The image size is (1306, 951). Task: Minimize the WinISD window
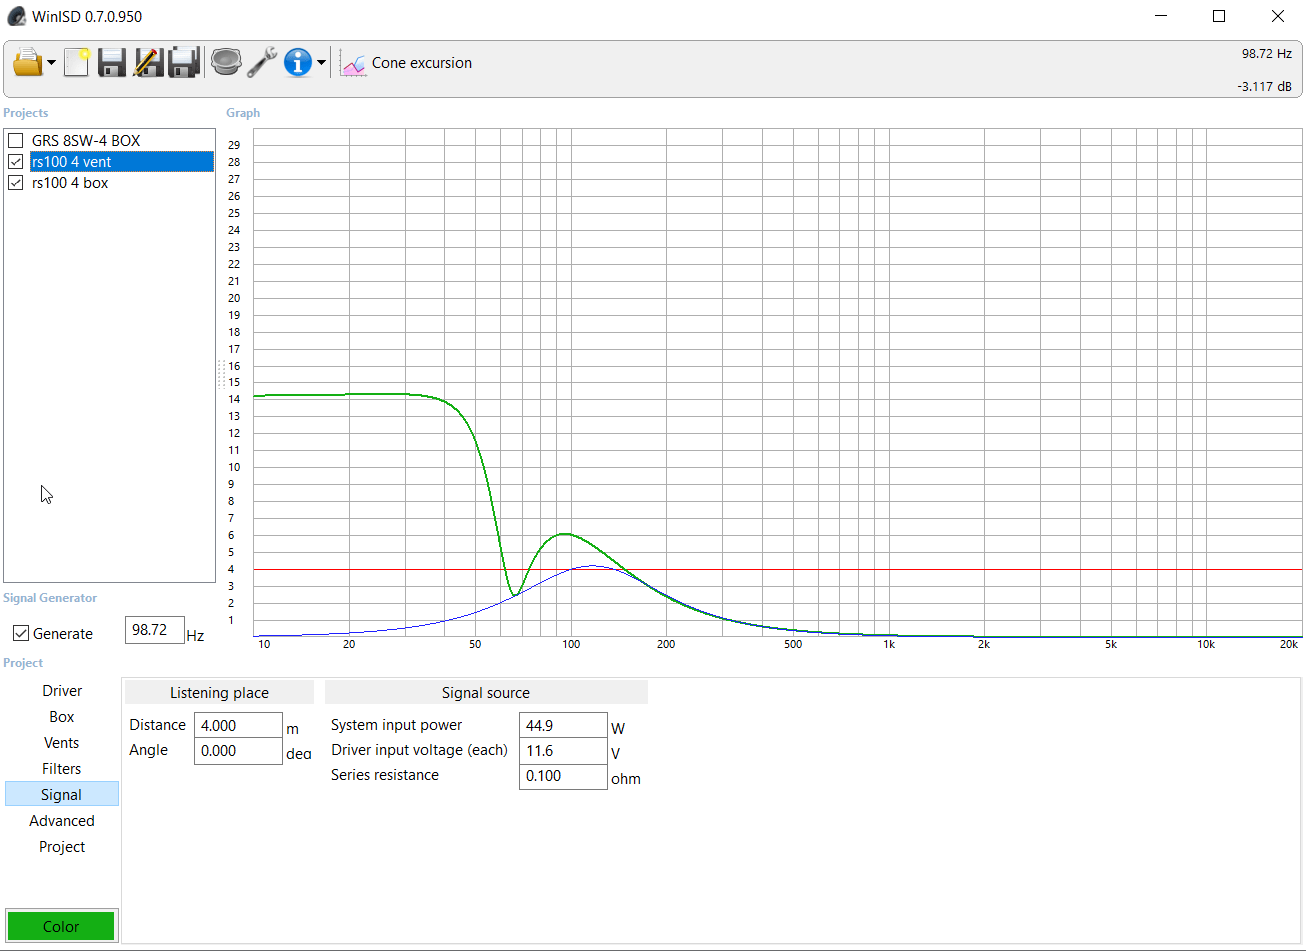(x=1161, y=16)
